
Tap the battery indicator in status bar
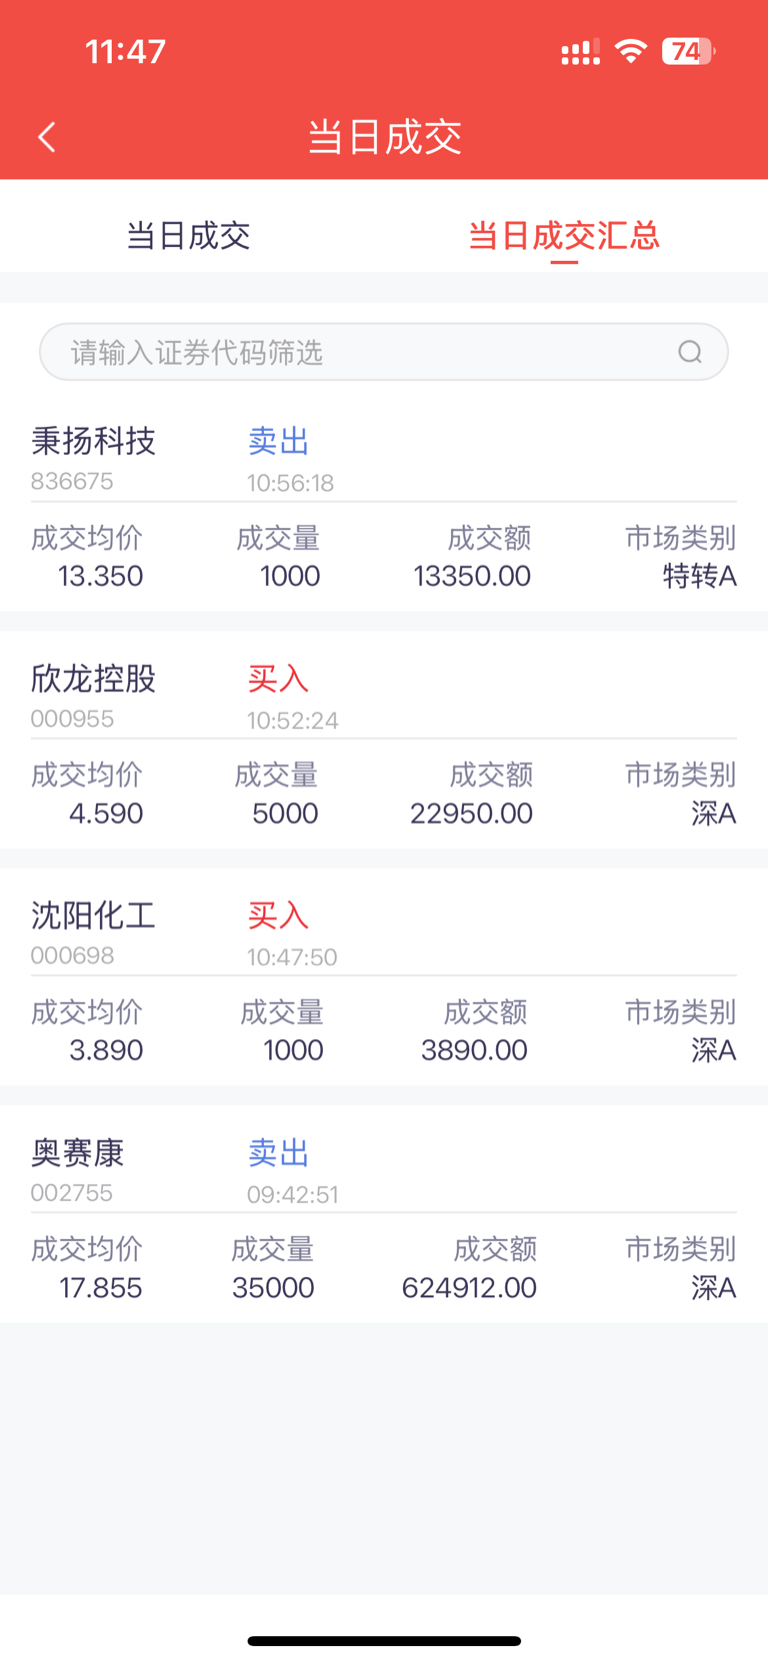[688, 51]
